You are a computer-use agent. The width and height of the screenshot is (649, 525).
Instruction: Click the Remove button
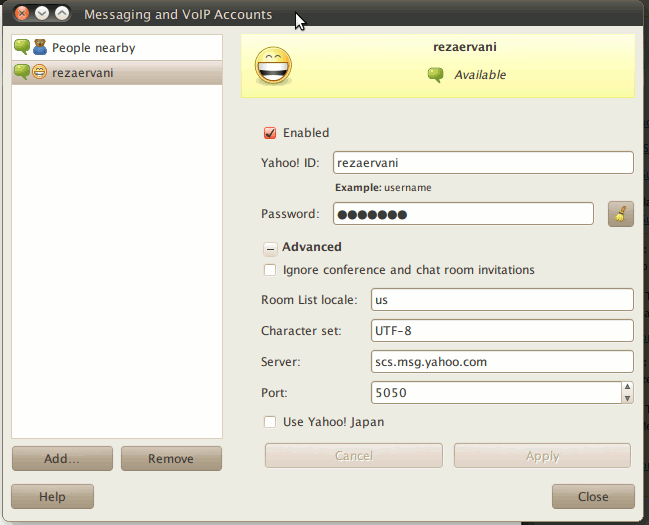click(x=171, y=458)
